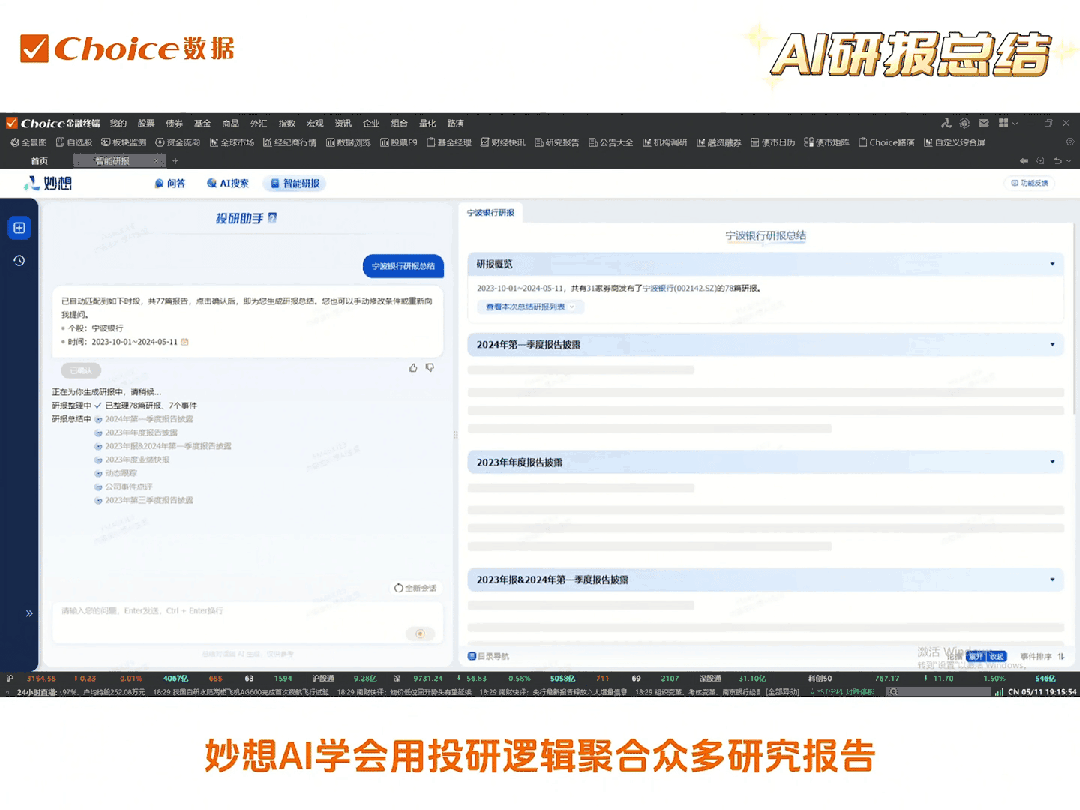Give a thumbs up to the AI reply
Viewport: 1080px width, 810px height.
pyautogui.click(x=413, y=368)
